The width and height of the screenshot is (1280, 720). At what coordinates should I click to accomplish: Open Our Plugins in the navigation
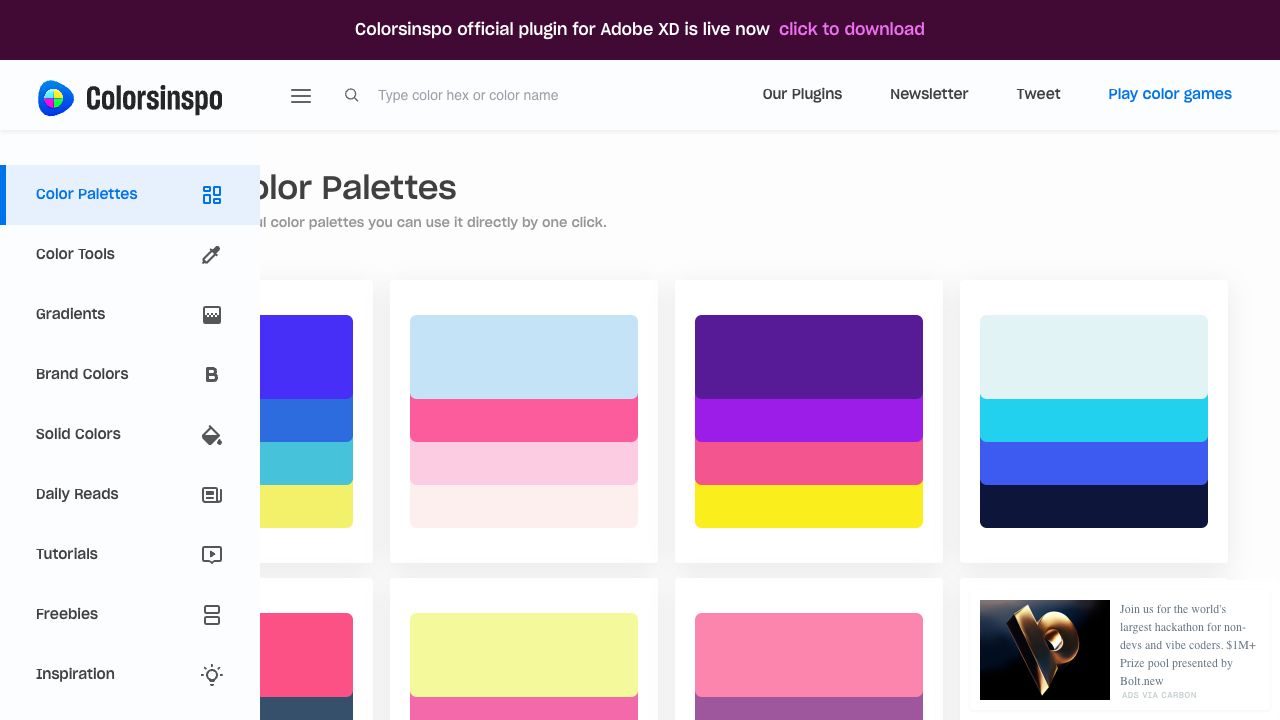pyautogui.click(x=802, y=94)
